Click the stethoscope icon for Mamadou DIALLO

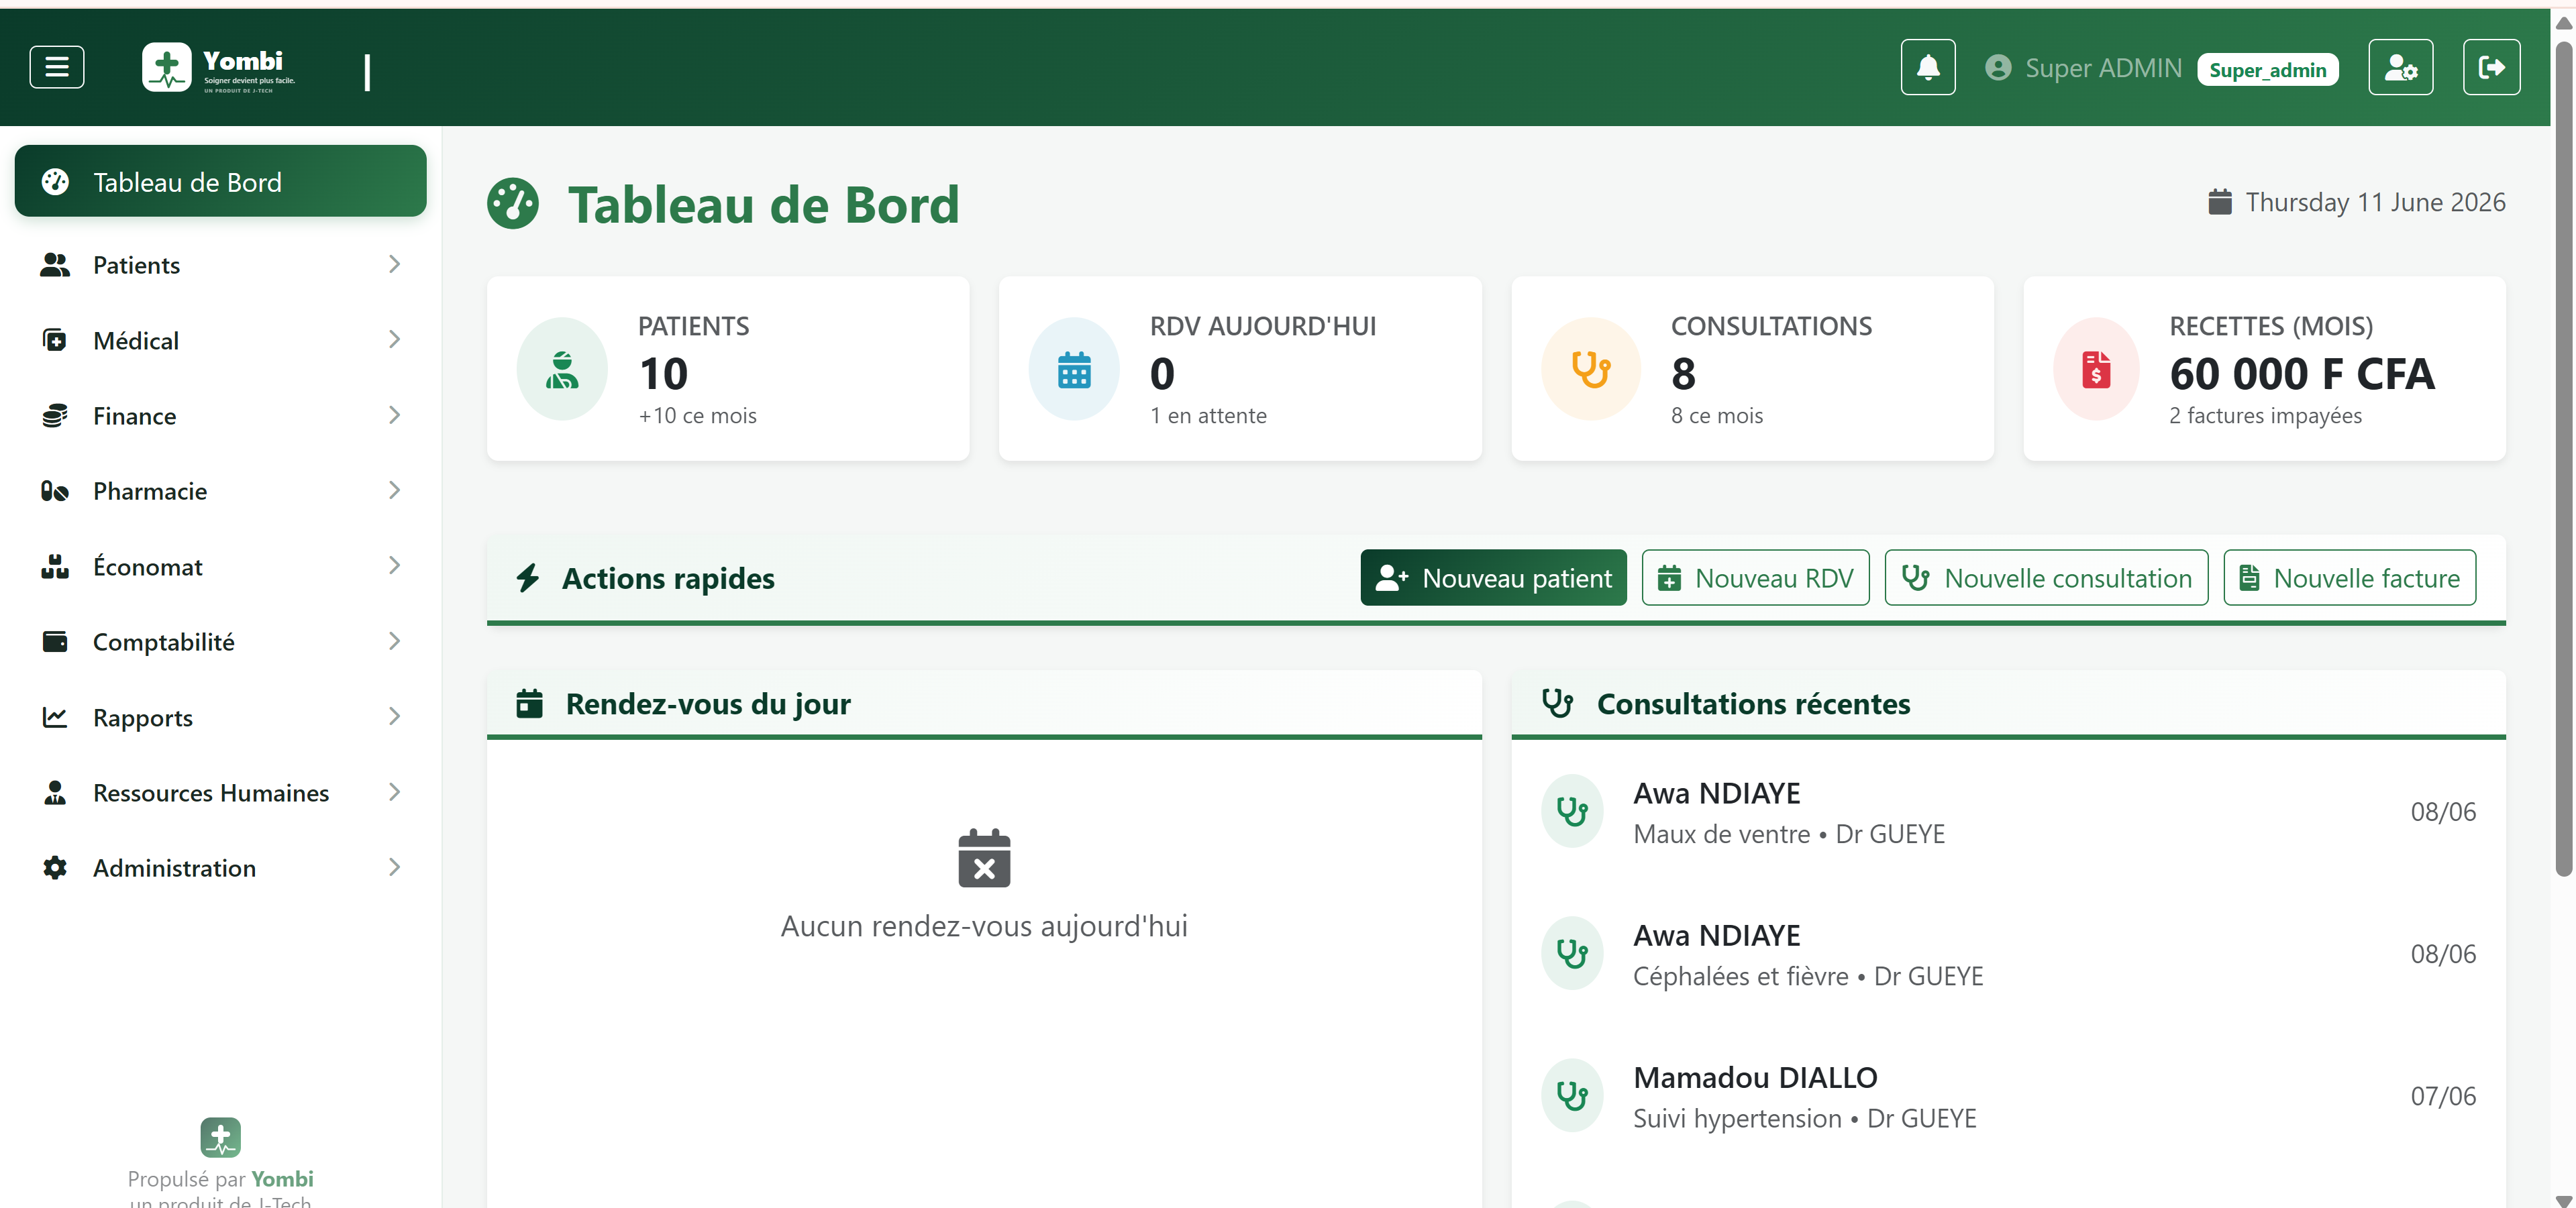(1572, 1095)
